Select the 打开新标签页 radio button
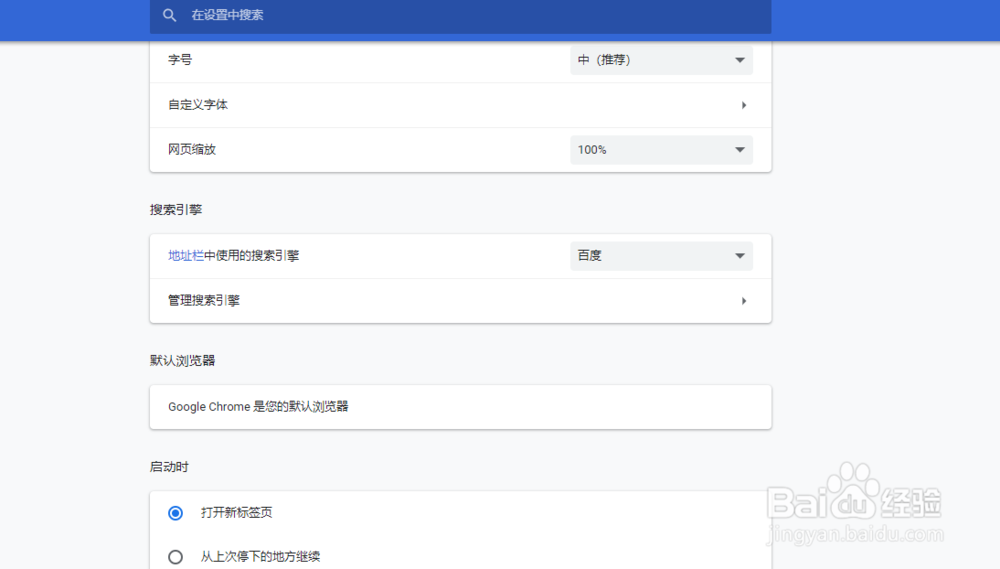 click(175, 513)
